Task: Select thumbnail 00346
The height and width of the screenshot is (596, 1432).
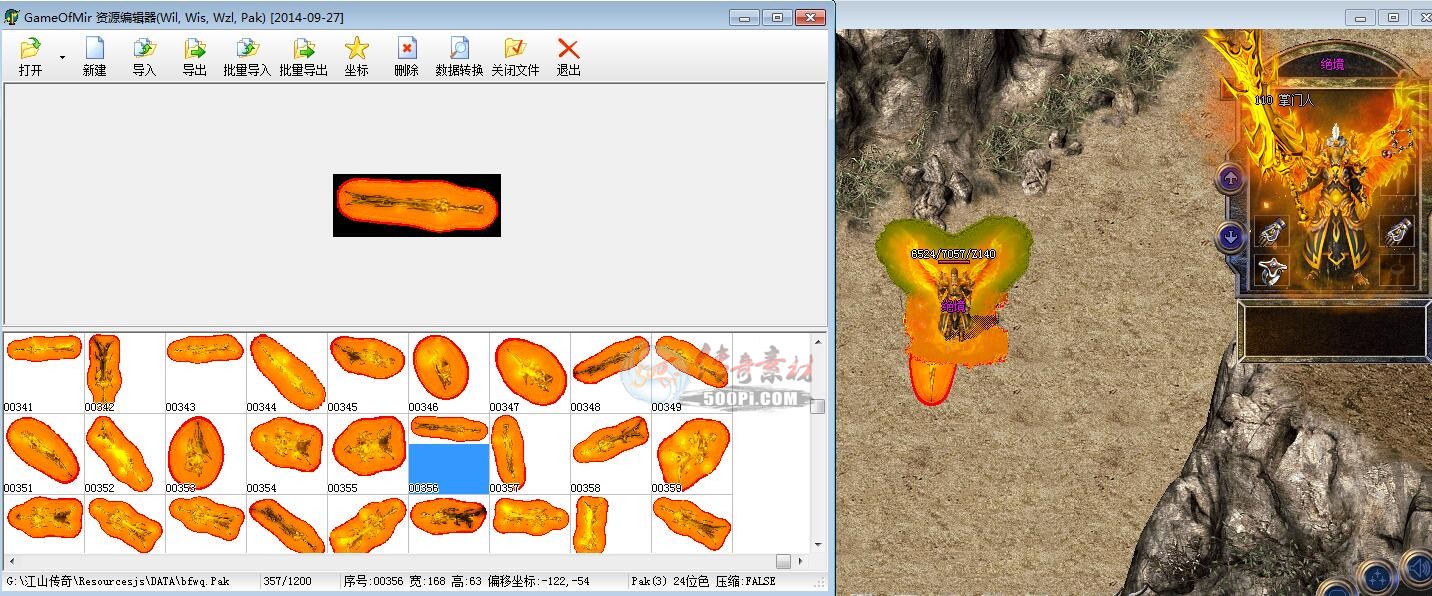Action: [x=448, y=372]
